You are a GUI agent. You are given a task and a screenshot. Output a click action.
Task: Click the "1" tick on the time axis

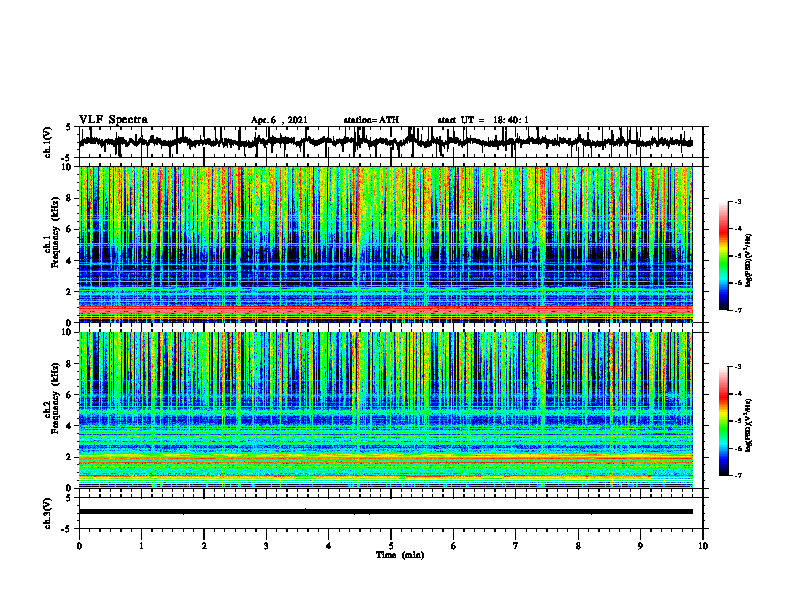(x=141, y=546)
